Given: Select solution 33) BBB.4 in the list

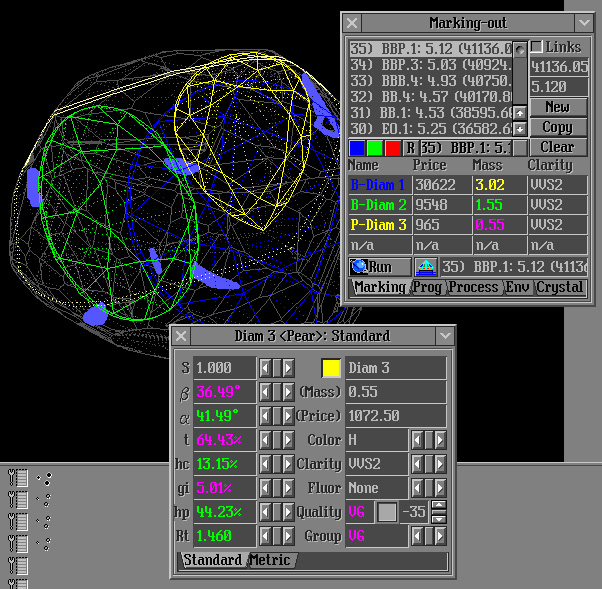Looking at the screenshot, I should pos(430,80).
